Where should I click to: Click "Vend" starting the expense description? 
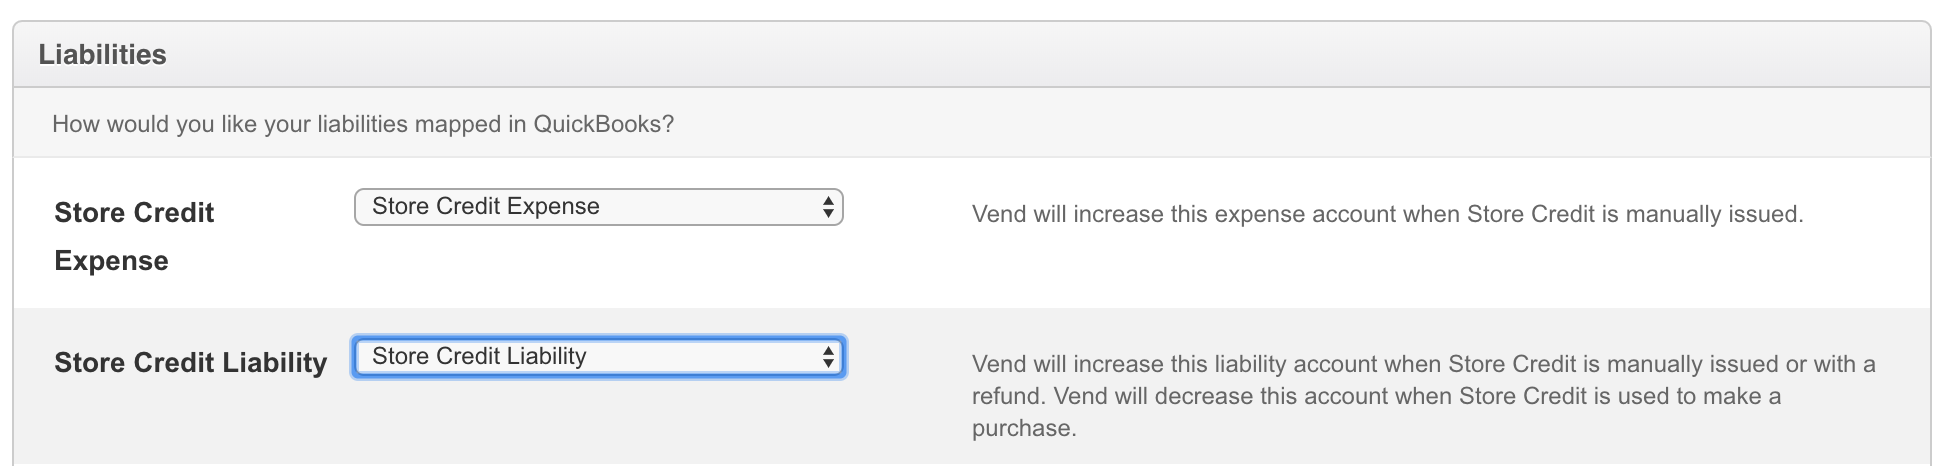[x=999, y=214]
